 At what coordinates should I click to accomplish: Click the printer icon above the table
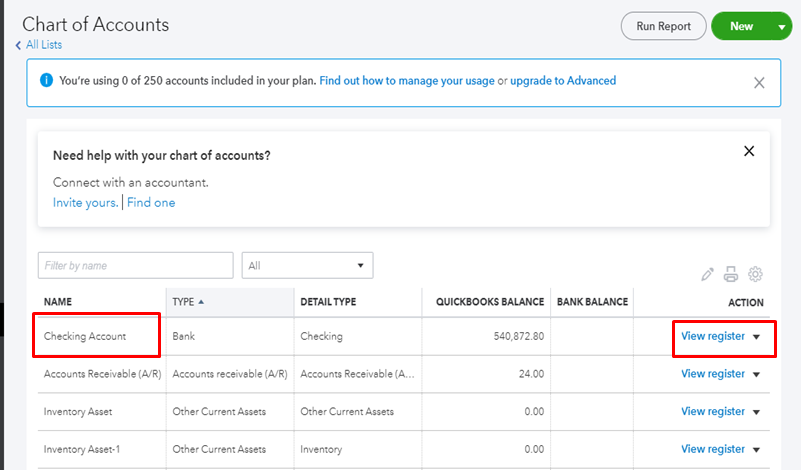(x=731, y=274)
